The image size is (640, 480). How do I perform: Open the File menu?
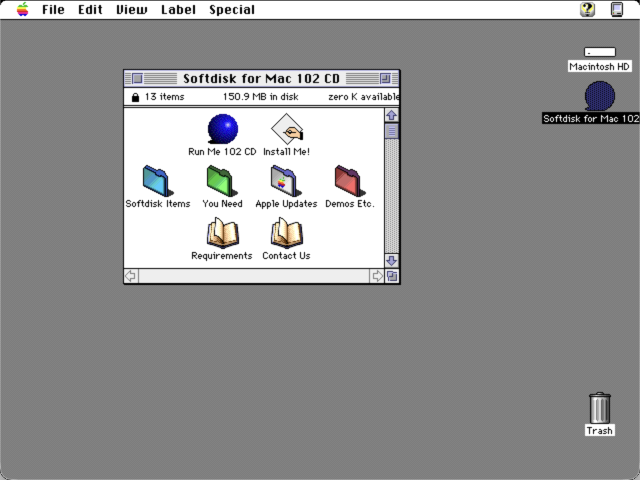point(53,9)
